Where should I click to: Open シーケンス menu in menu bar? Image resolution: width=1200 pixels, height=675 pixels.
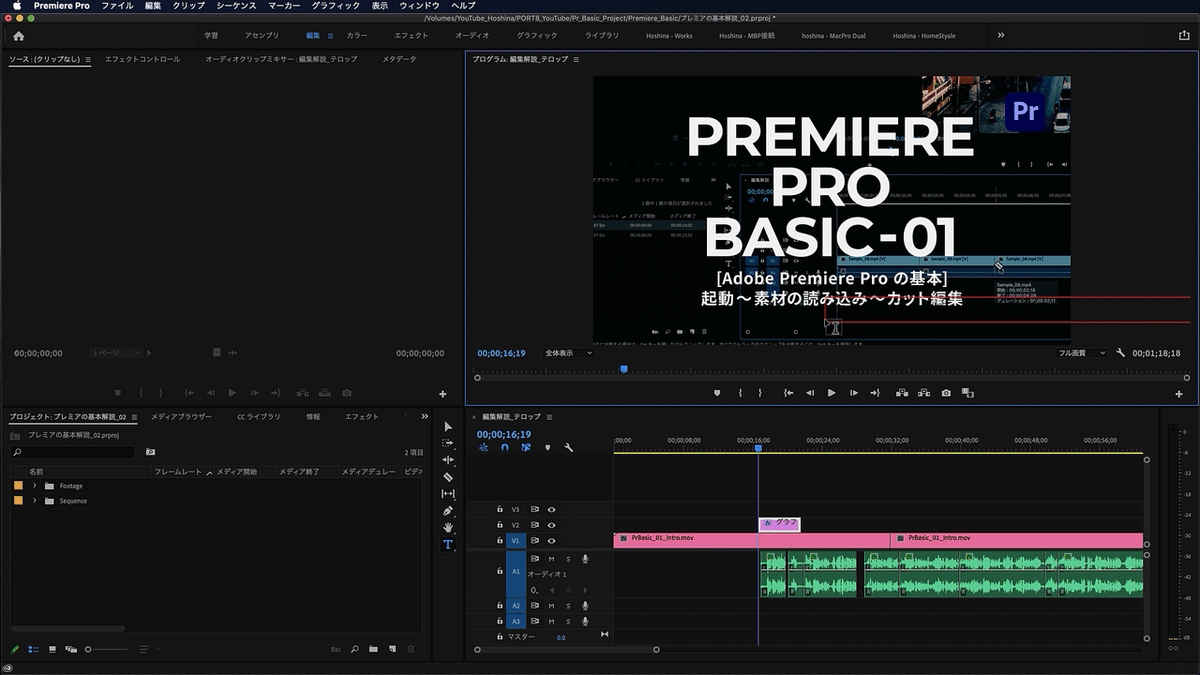236,6
